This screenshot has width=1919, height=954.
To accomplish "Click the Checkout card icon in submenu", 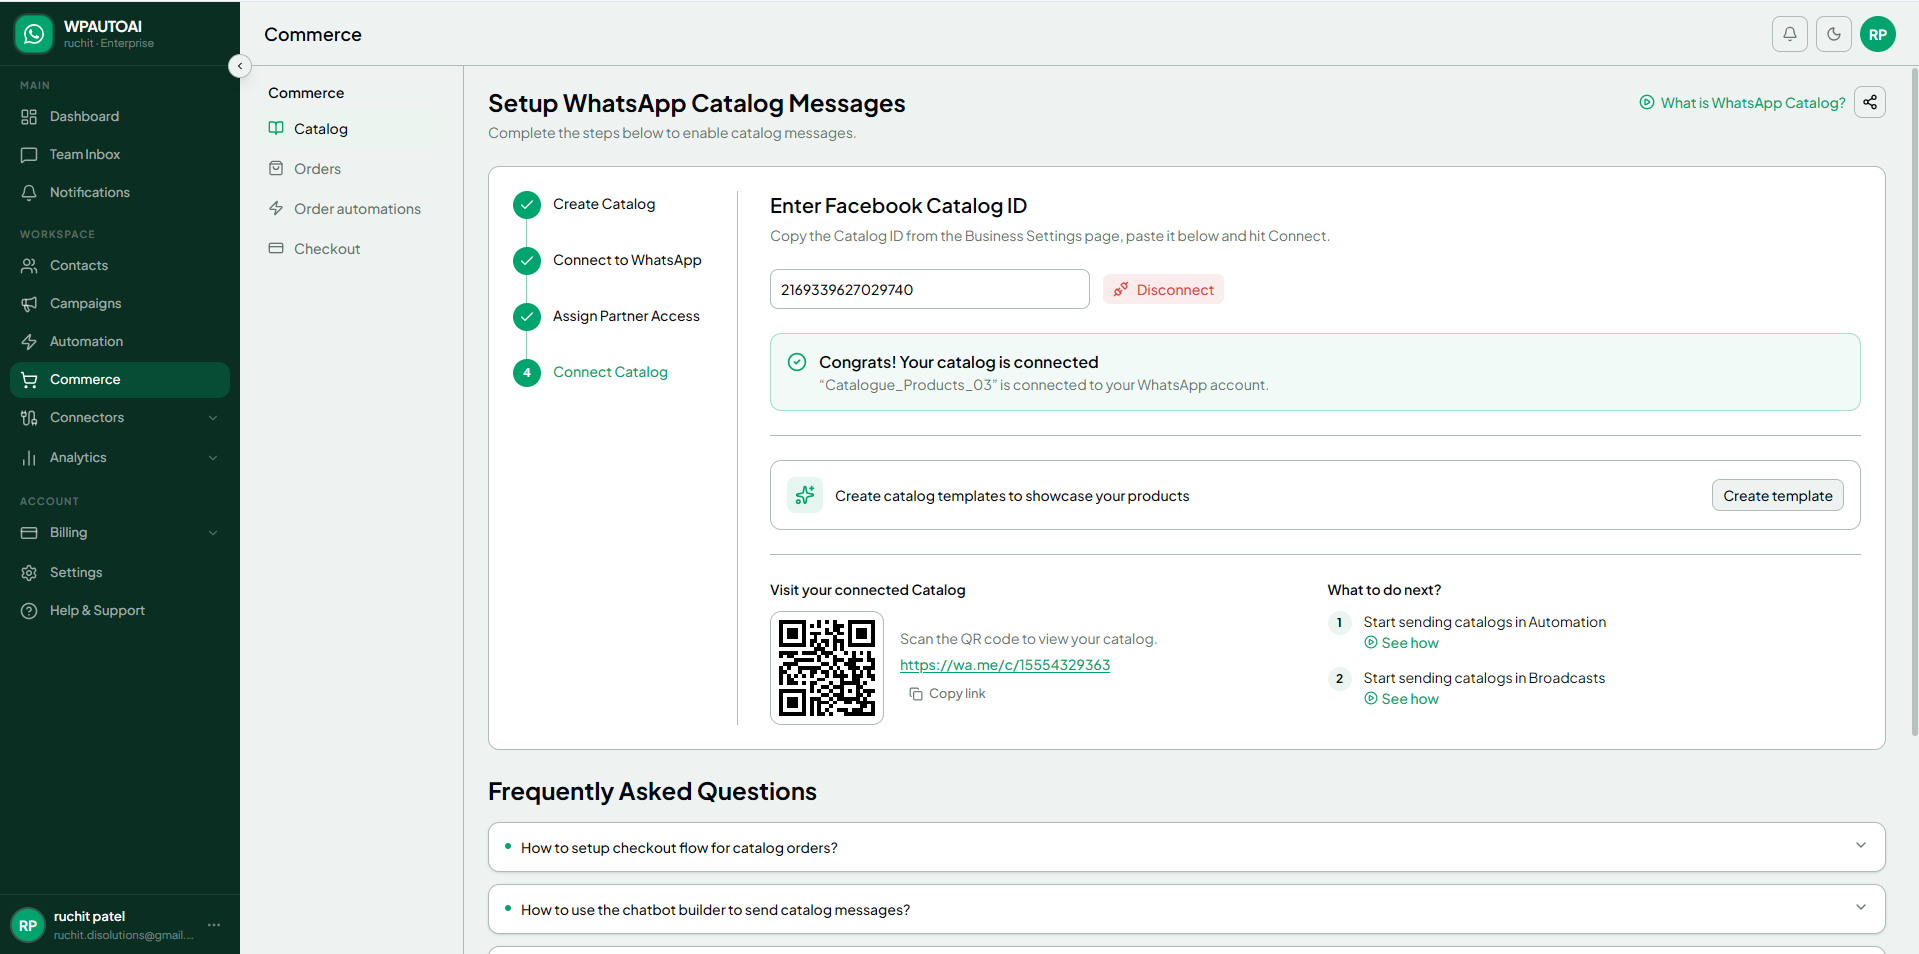I will [x=276, y=248].
